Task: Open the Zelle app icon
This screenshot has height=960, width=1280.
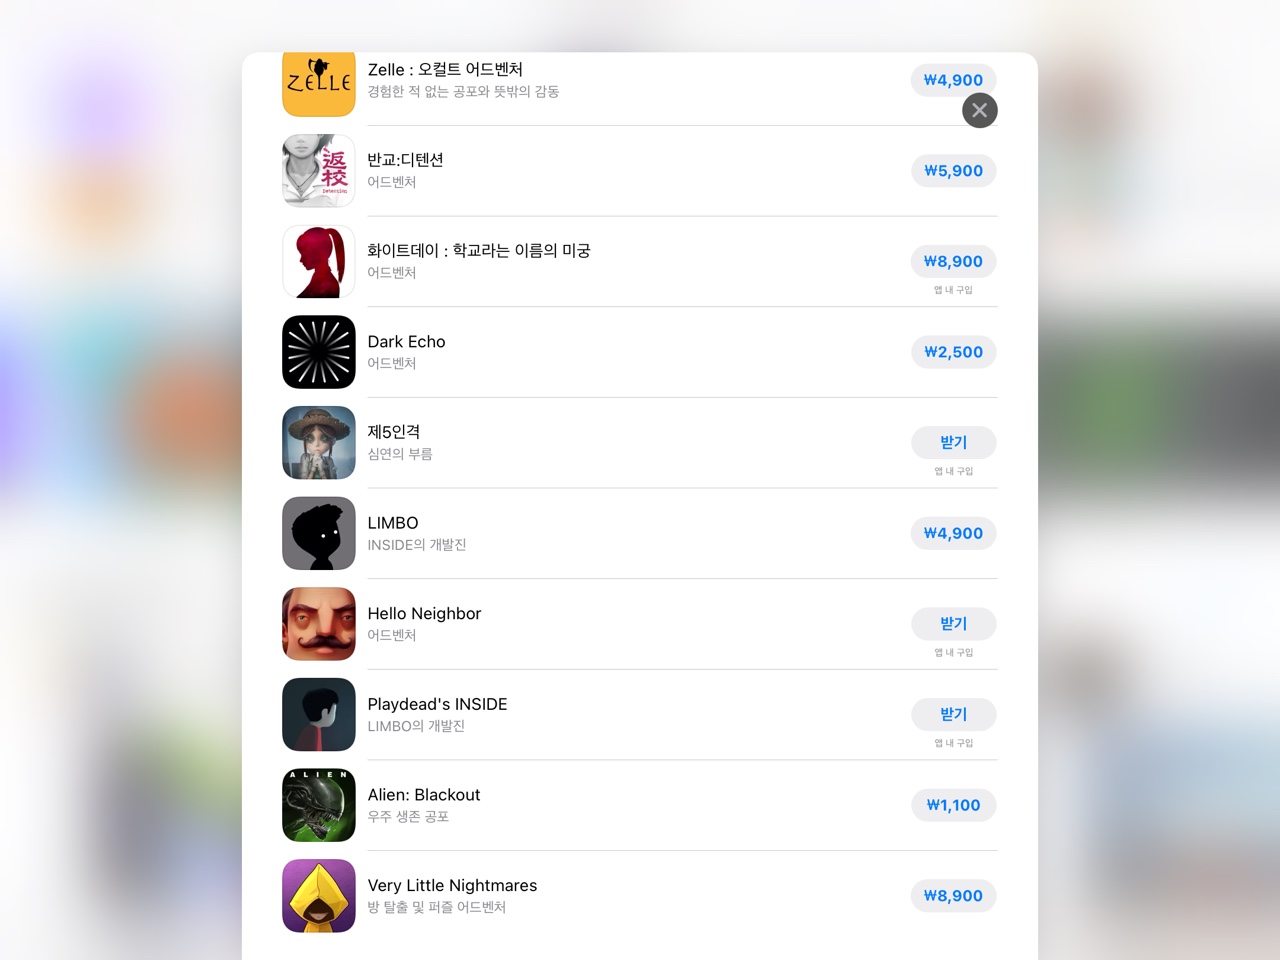Action: (x=319, y=85)
